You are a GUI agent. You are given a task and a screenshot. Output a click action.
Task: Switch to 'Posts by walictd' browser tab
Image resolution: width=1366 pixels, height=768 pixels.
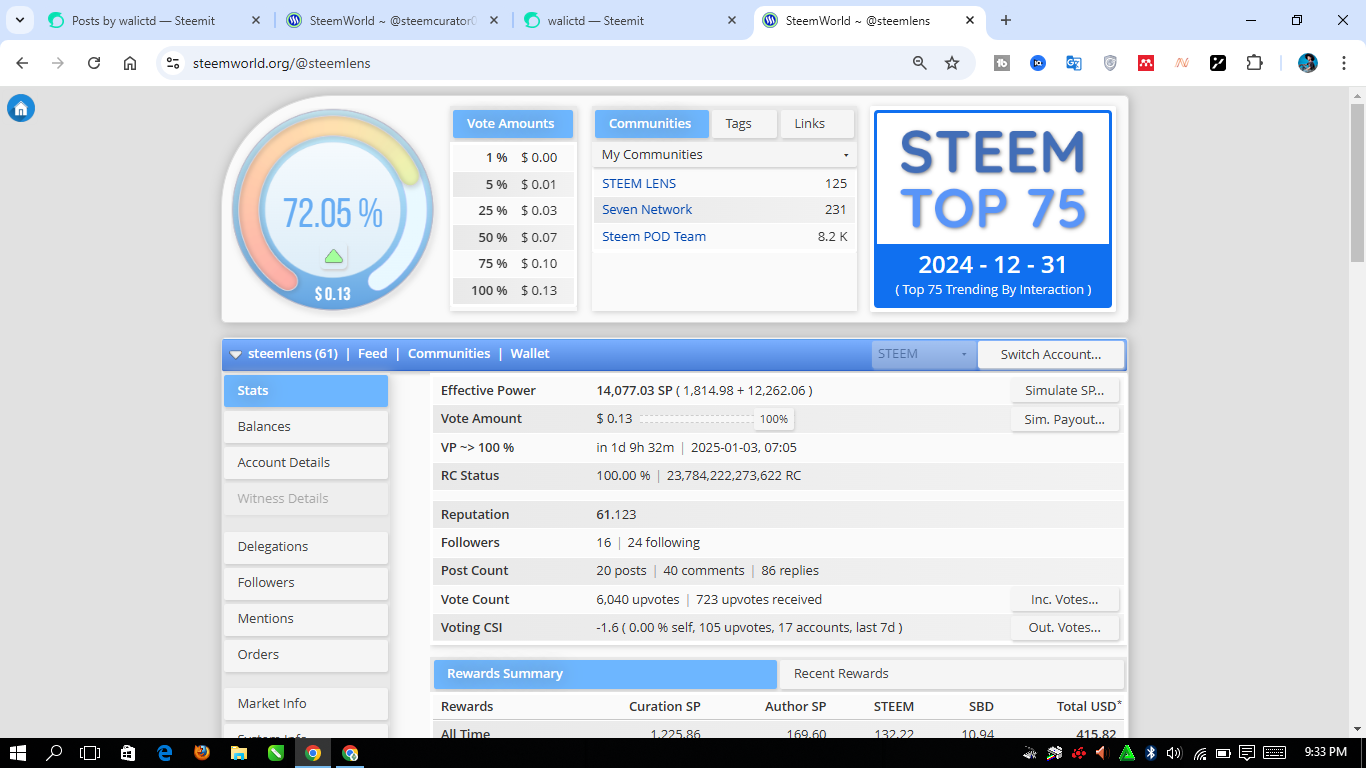point(155,20)
